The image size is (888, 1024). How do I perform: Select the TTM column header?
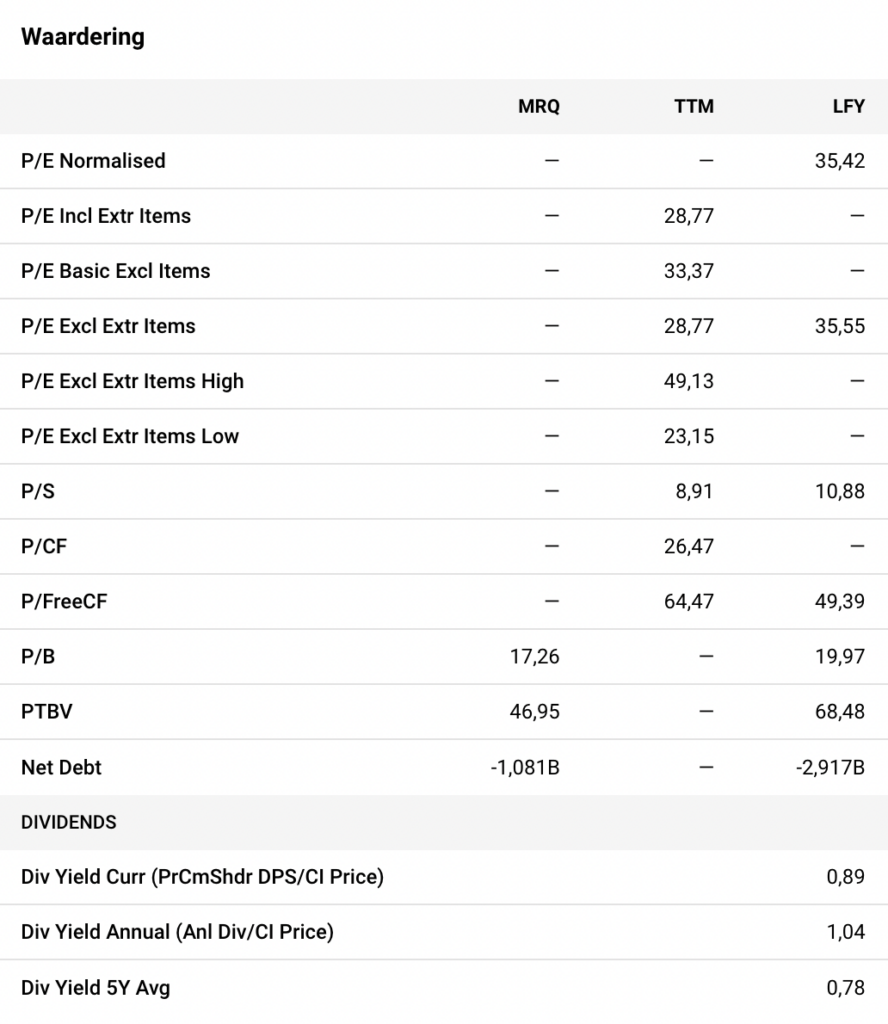pyautogui.click(x=694, y=106)
